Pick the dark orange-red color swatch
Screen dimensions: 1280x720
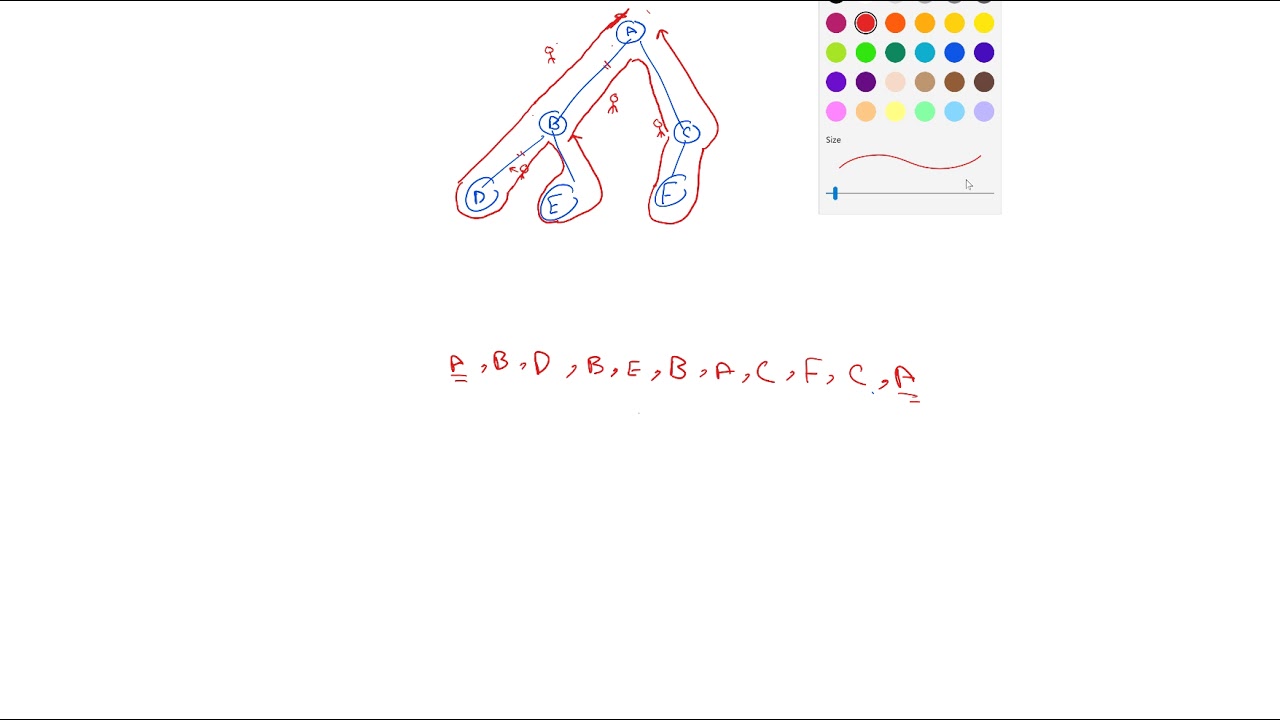pyautogui.click(x=895, y=23)
